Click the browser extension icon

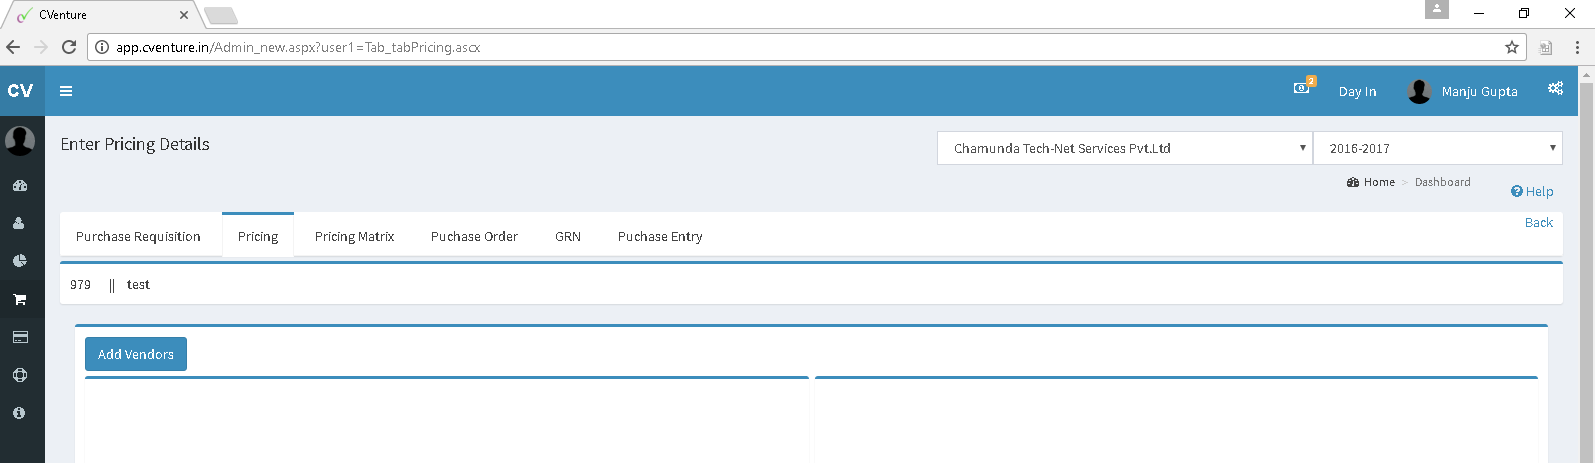(x=1545, y=47)
